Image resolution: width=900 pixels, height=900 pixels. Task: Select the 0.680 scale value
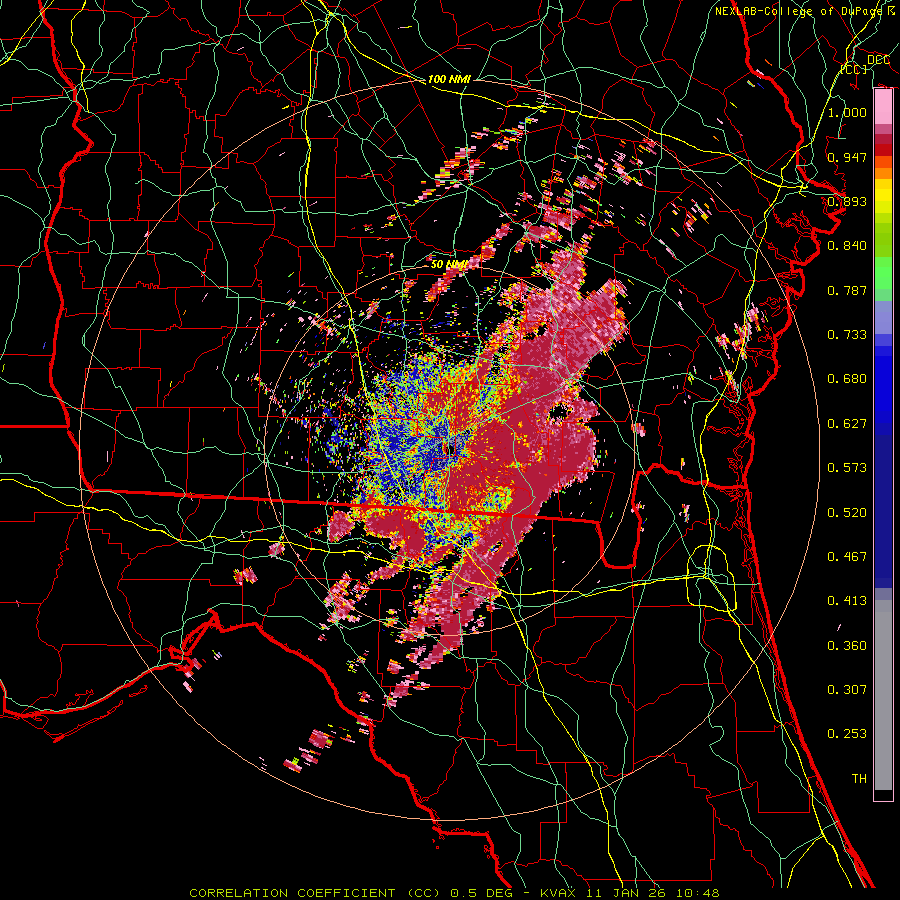[x=847, y=379]
